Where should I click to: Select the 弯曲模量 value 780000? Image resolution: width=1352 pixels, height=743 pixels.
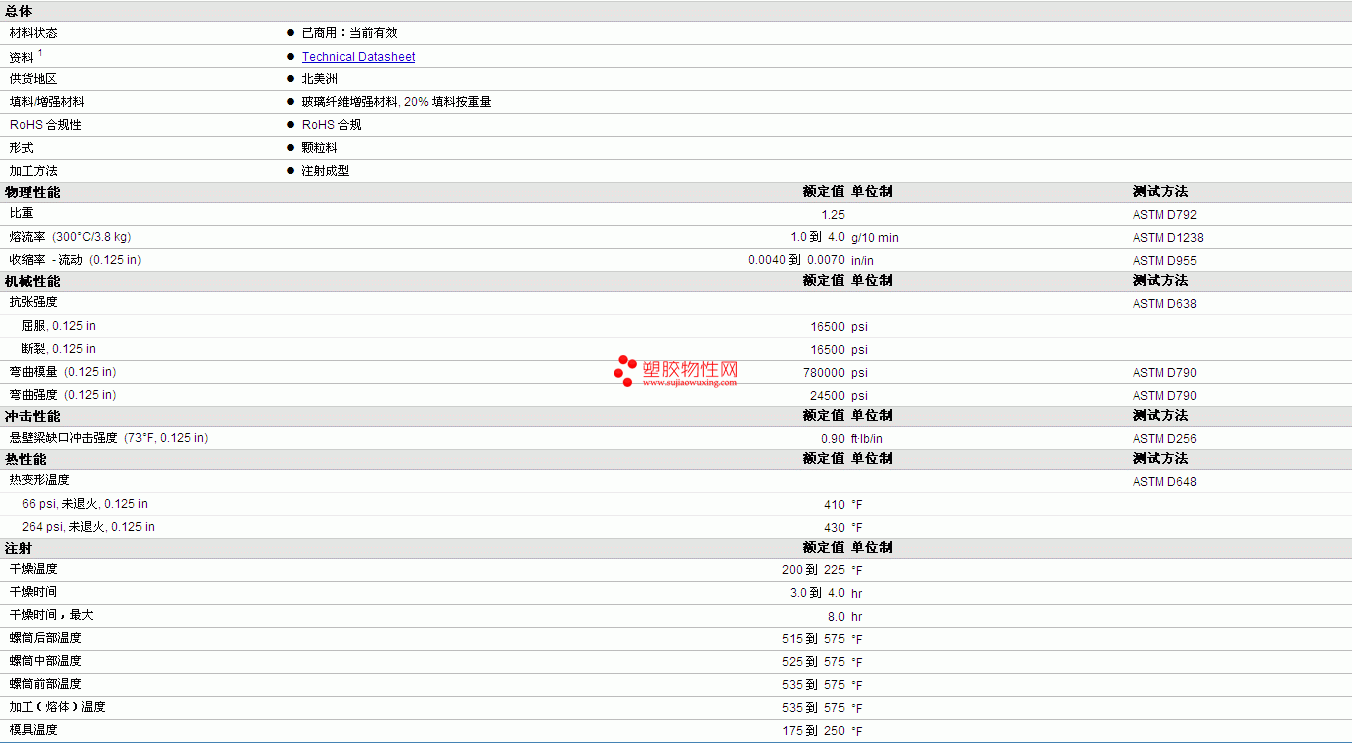[x=824, y=373]
